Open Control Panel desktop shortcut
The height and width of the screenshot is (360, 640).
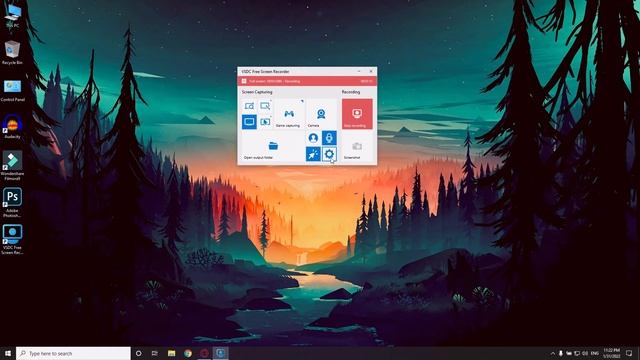pyautogui.click(x=13, y=90)
